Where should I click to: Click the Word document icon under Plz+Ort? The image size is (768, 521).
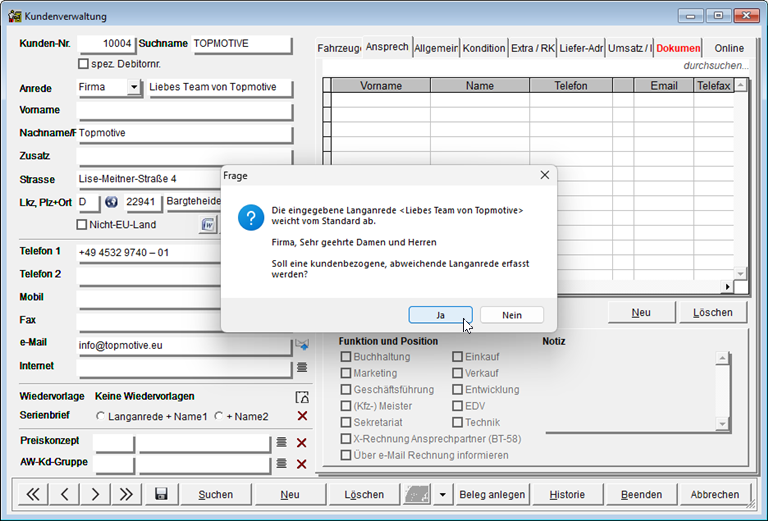(208, 225)
